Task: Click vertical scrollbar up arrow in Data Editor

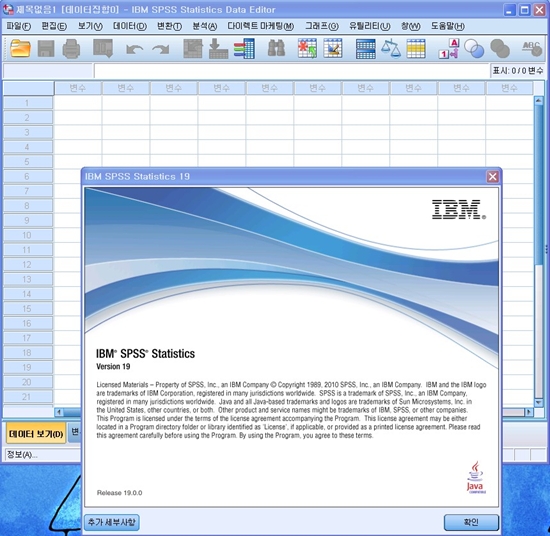Action: [x=538, y=101]
